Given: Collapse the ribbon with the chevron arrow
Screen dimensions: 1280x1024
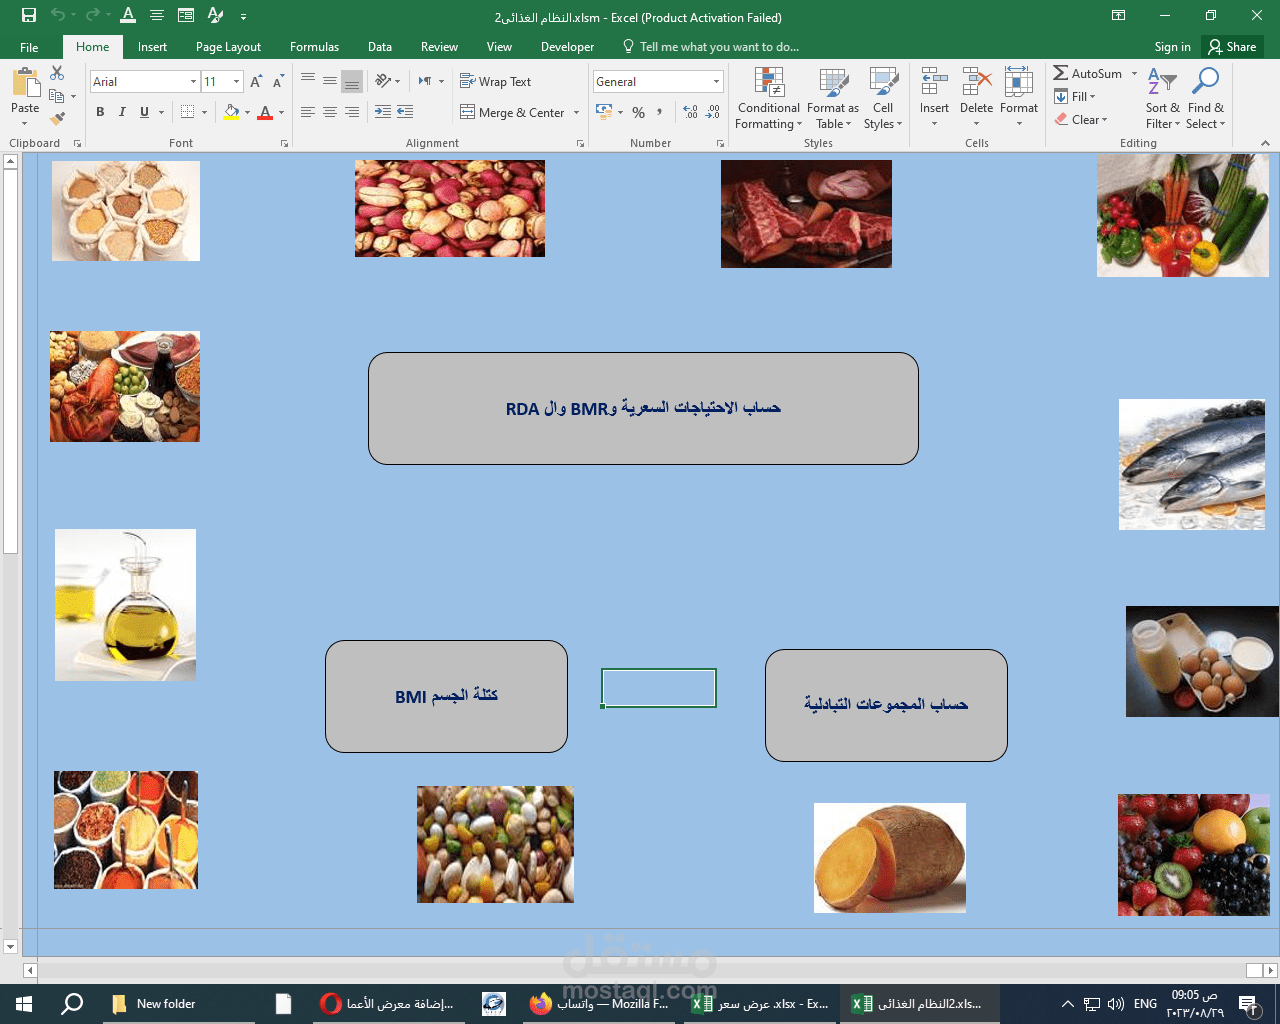Looking at the screenshot, I should click(1265, 143).
